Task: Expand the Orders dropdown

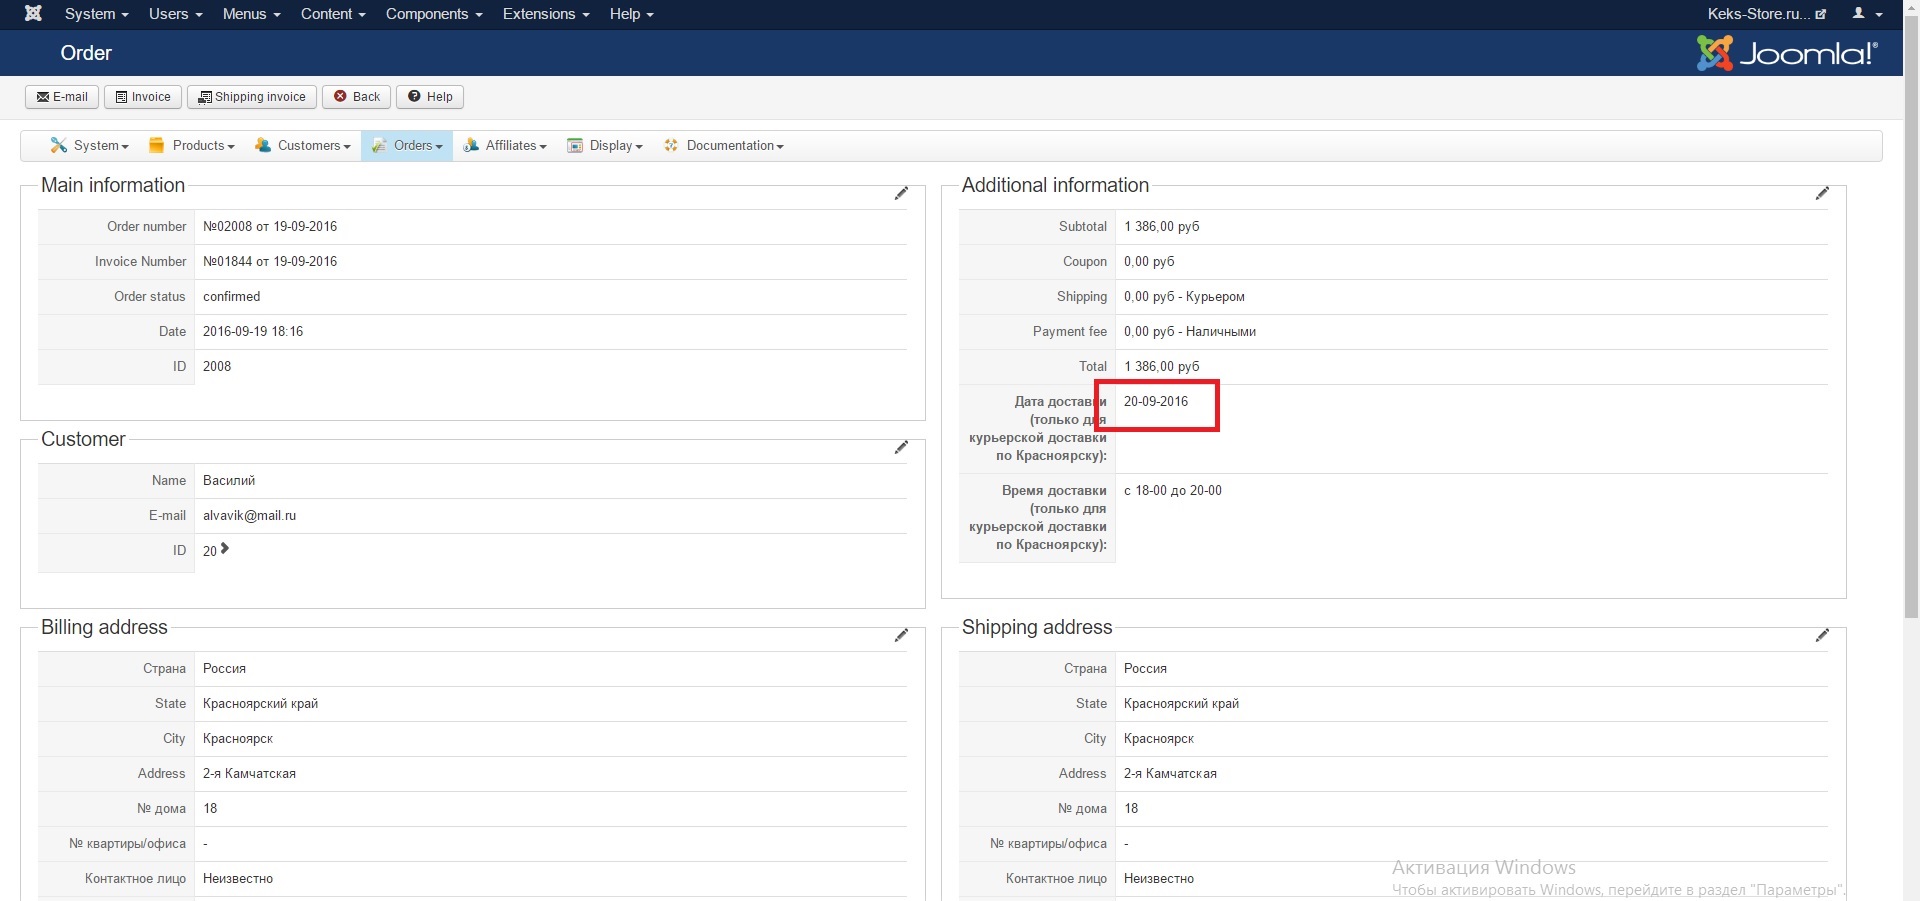Action: (407, 146)
